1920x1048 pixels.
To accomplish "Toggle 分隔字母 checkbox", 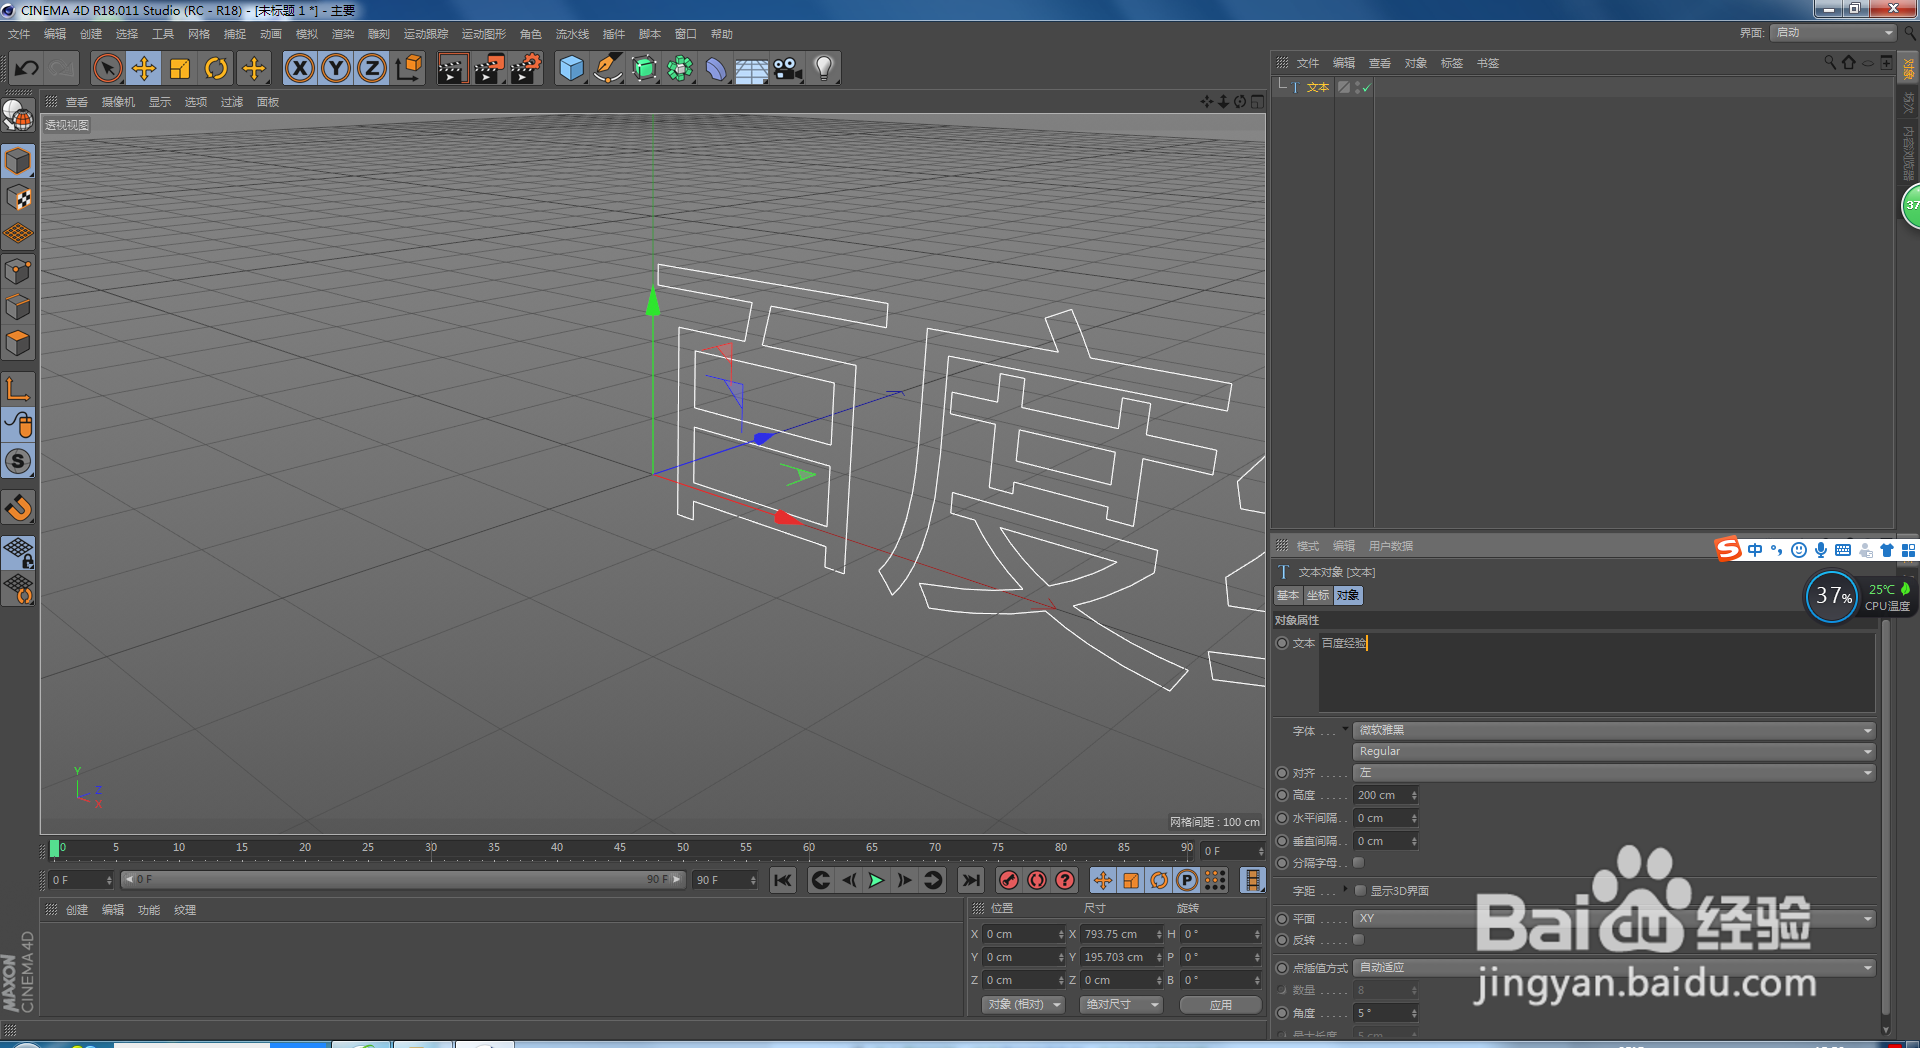I will (x=1359, y=863).
